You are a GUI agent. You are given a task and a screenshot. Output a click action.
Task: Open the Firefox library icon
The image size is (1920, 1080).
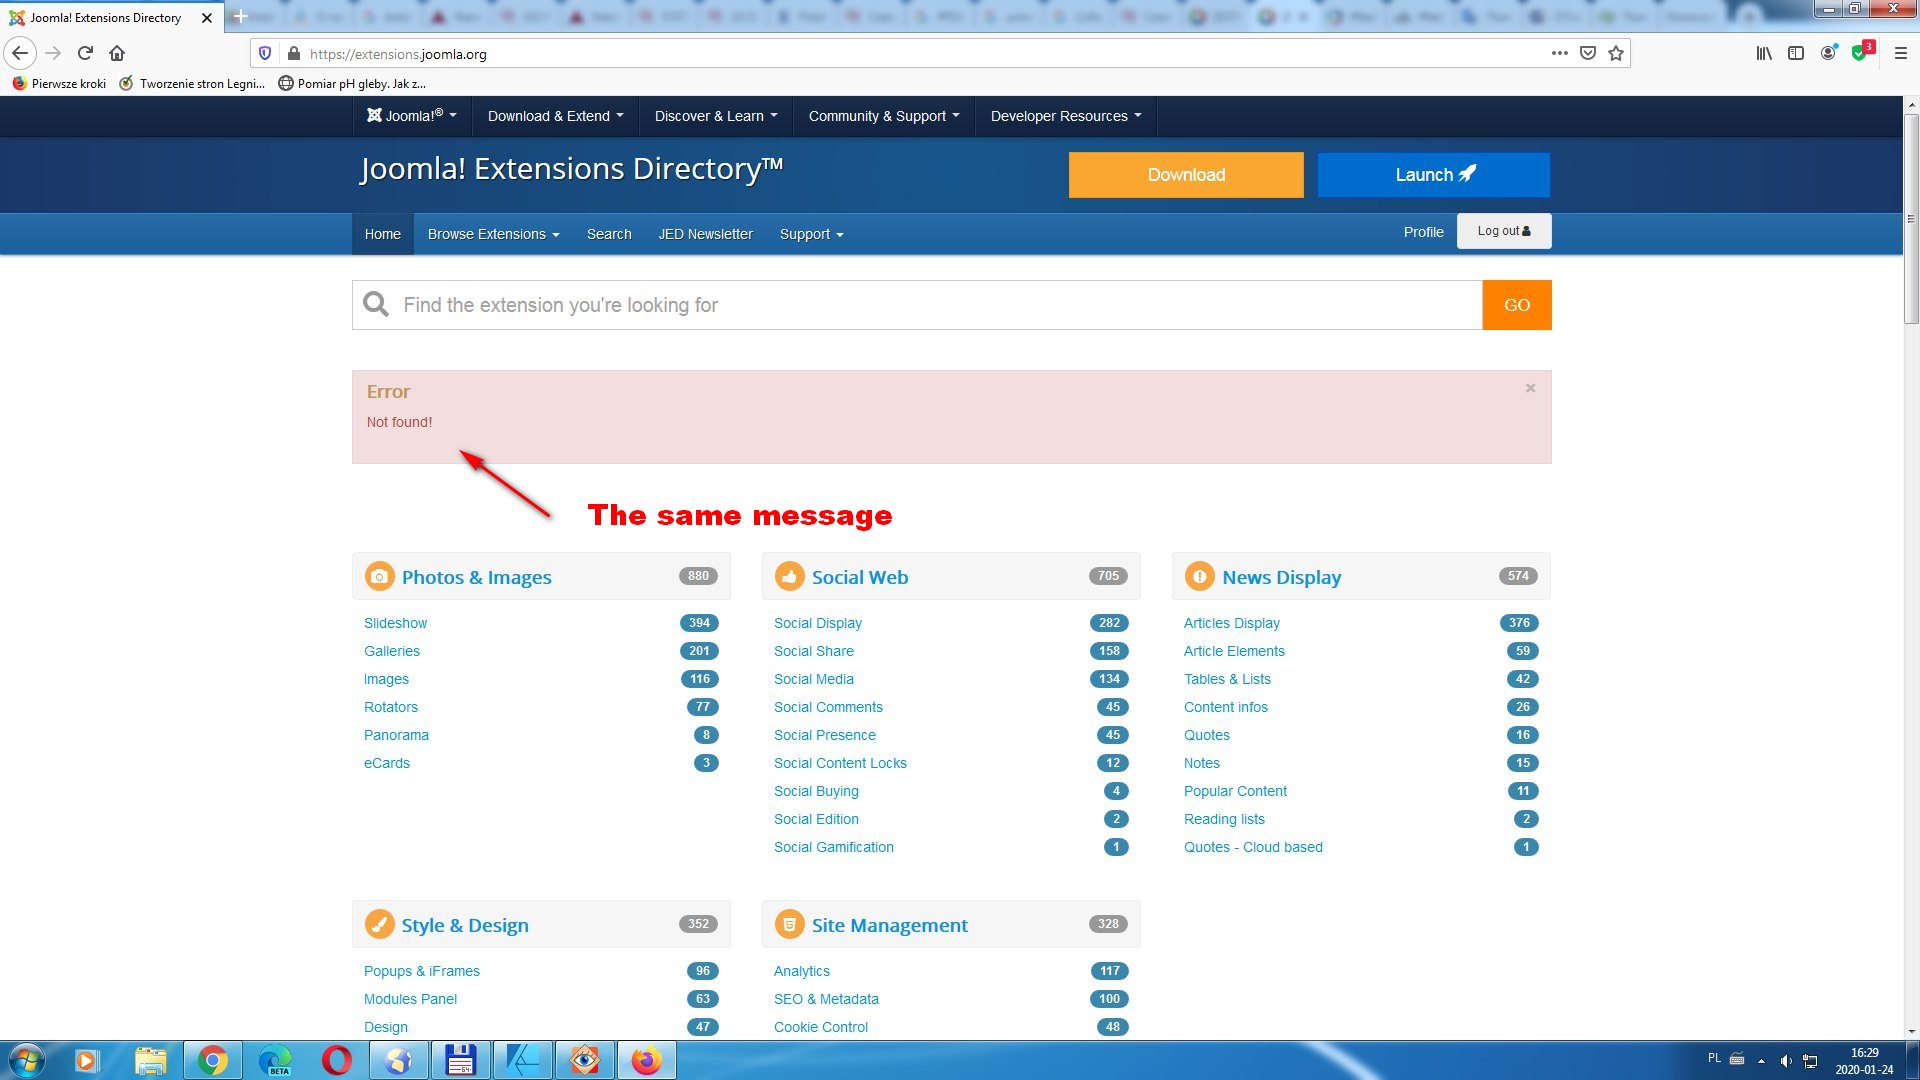(x=1763, y=53)
